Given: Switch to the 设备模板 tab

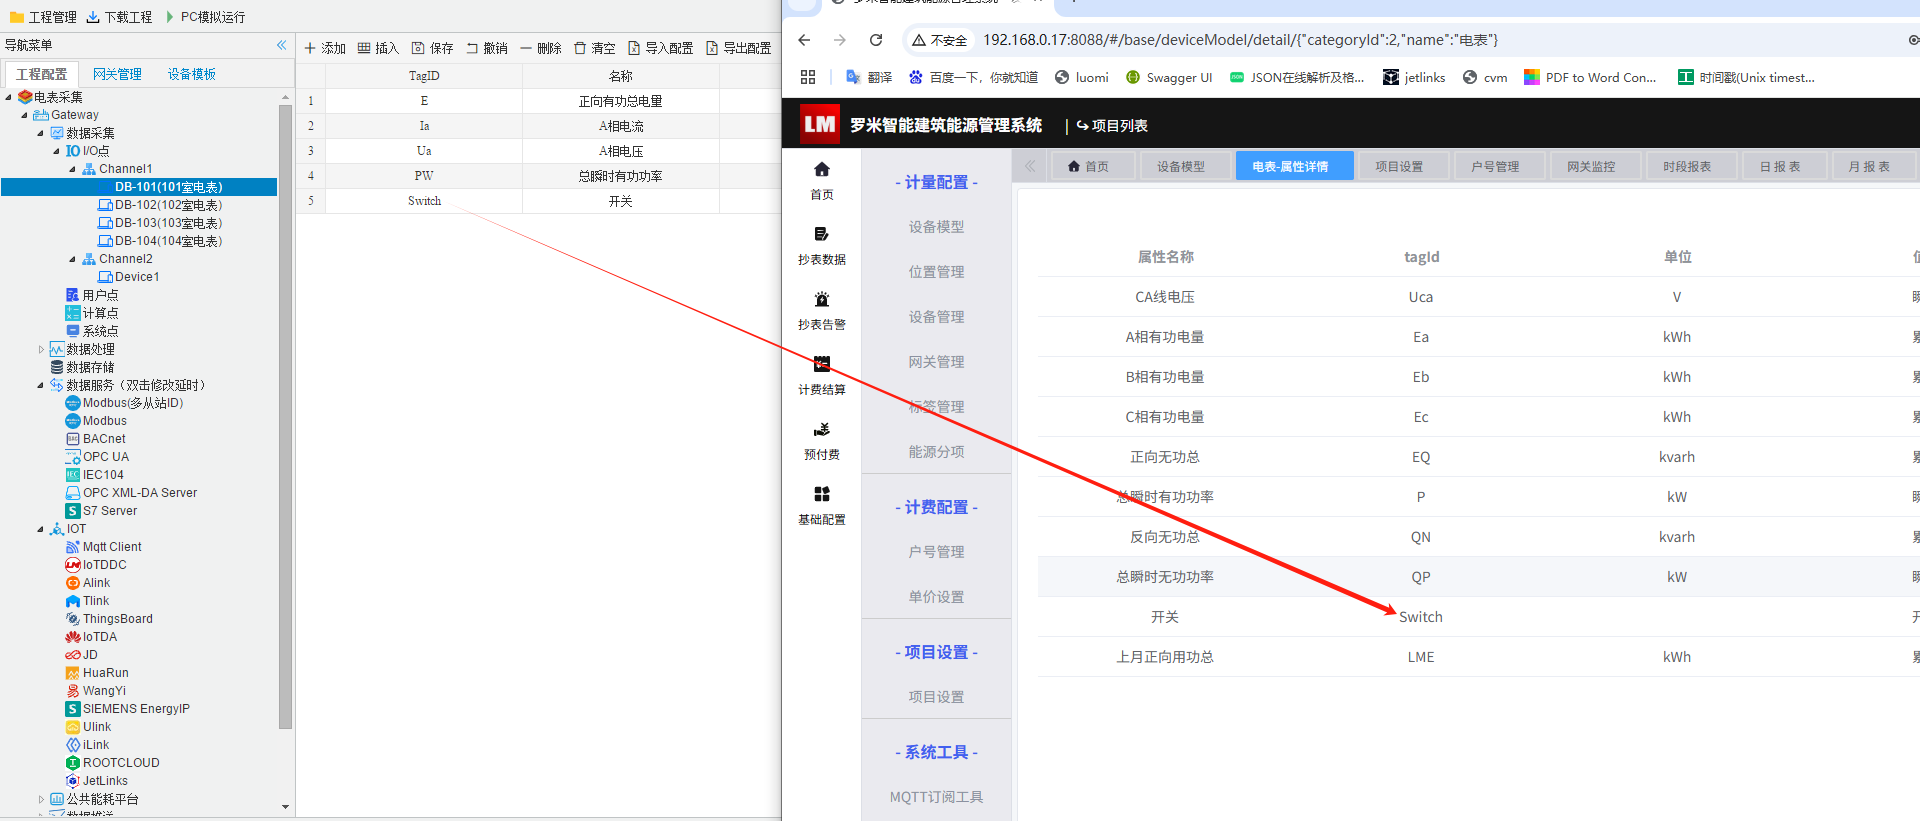Looking at the screenshot, I should pos(191,74).
